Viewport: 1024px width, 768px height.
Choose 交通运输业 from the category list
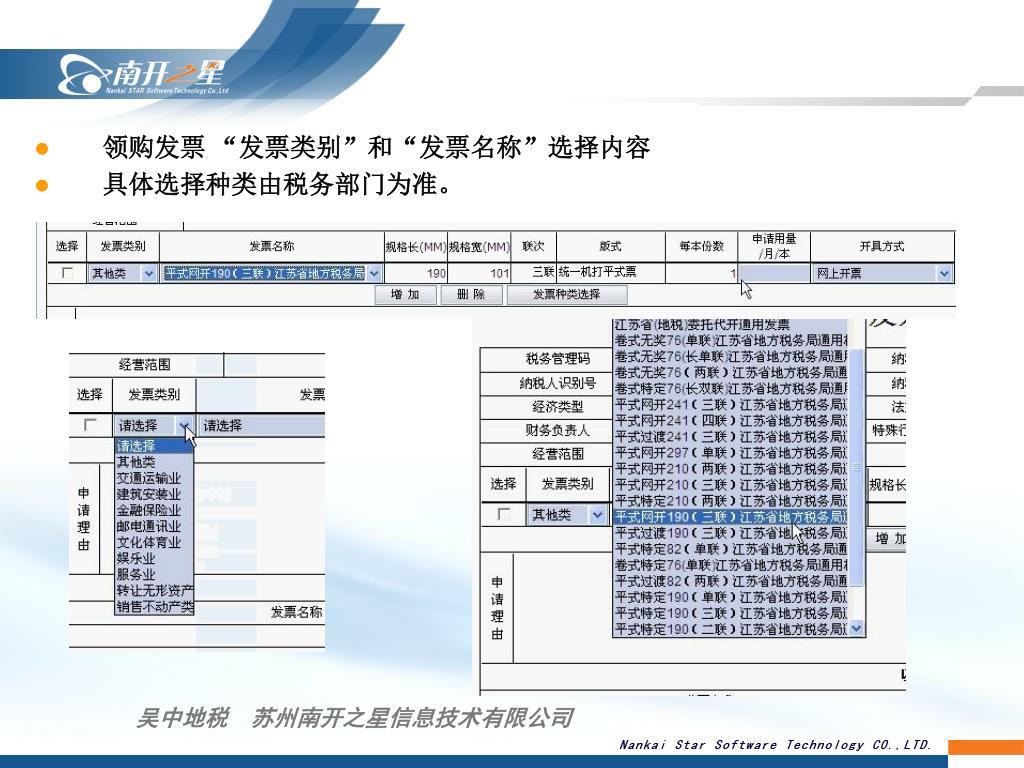[153, 479]
